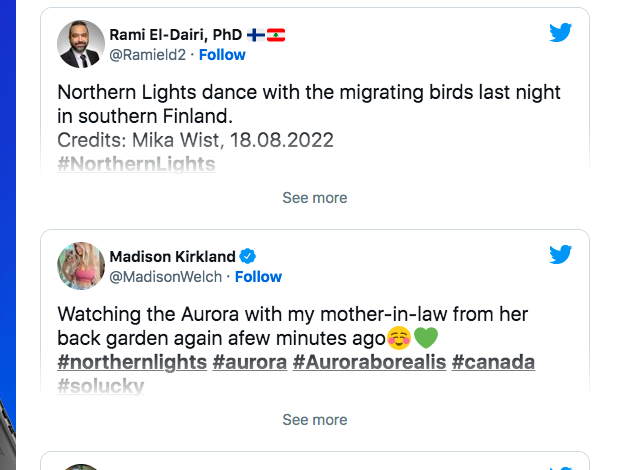Viewport: 633px width, 470px height.
Task: Follow the @Ramield2 account
Action: click(222, 55)
